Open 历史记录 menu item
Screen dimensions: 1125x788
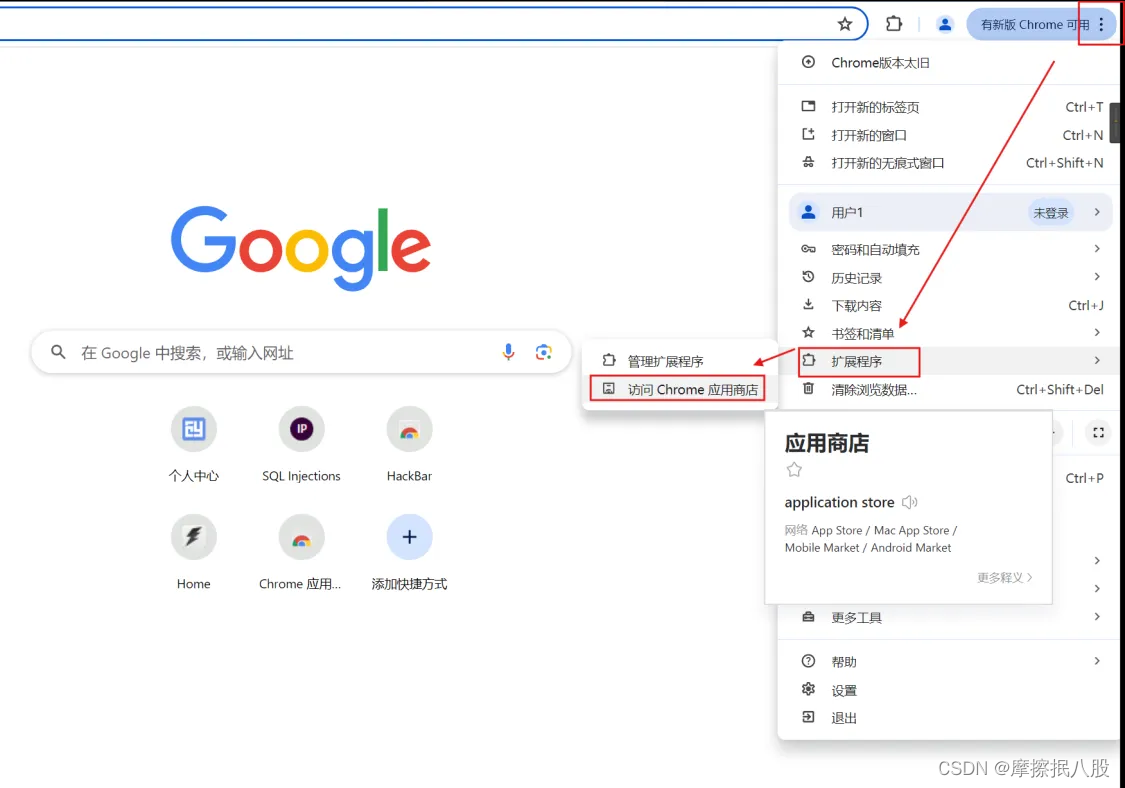coord(949,277)
